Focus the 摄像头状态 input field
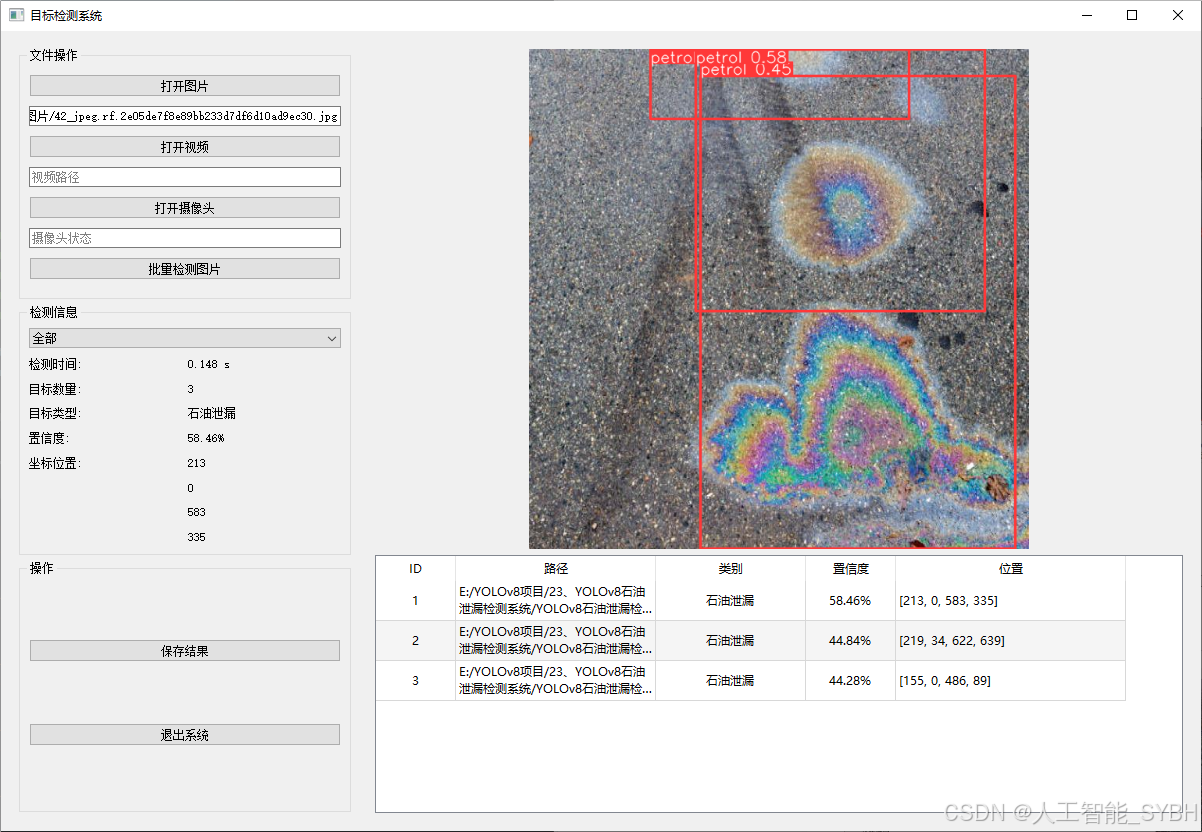The width and height of the screenshot is (1202, 832). tap(185, 238)
